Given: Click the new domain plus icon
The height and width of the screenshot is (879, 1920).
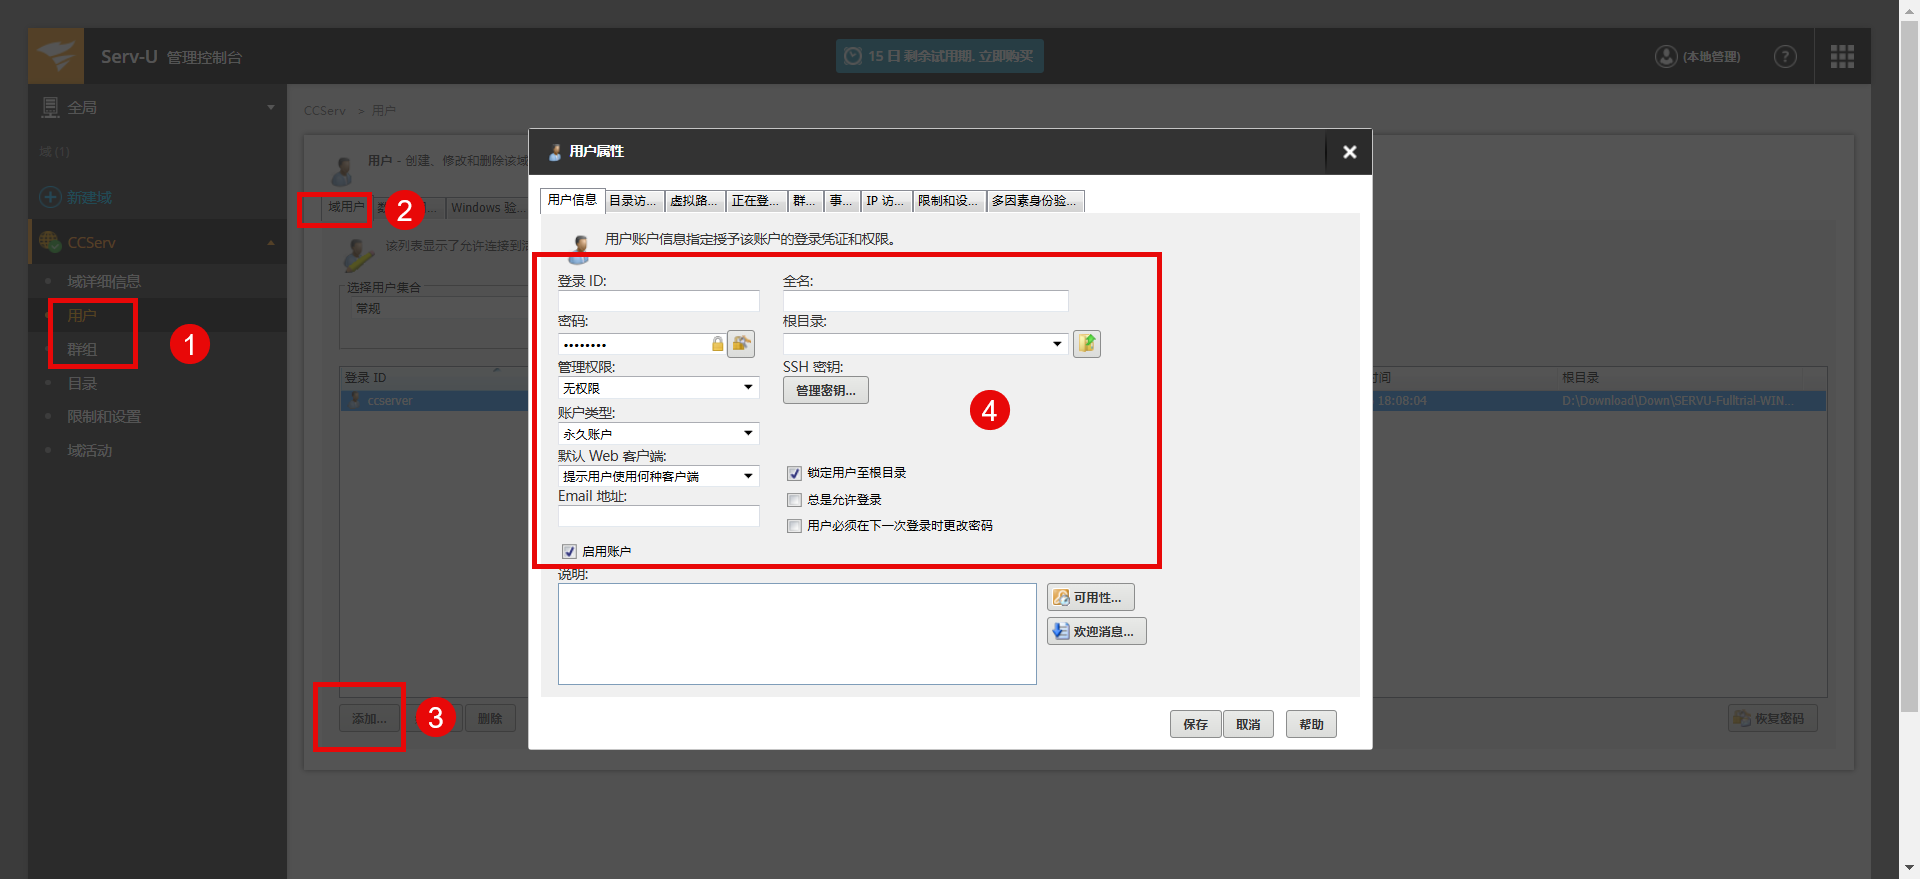Looking at the screenshot, I should pyautogui.click(x=50, y=197).
